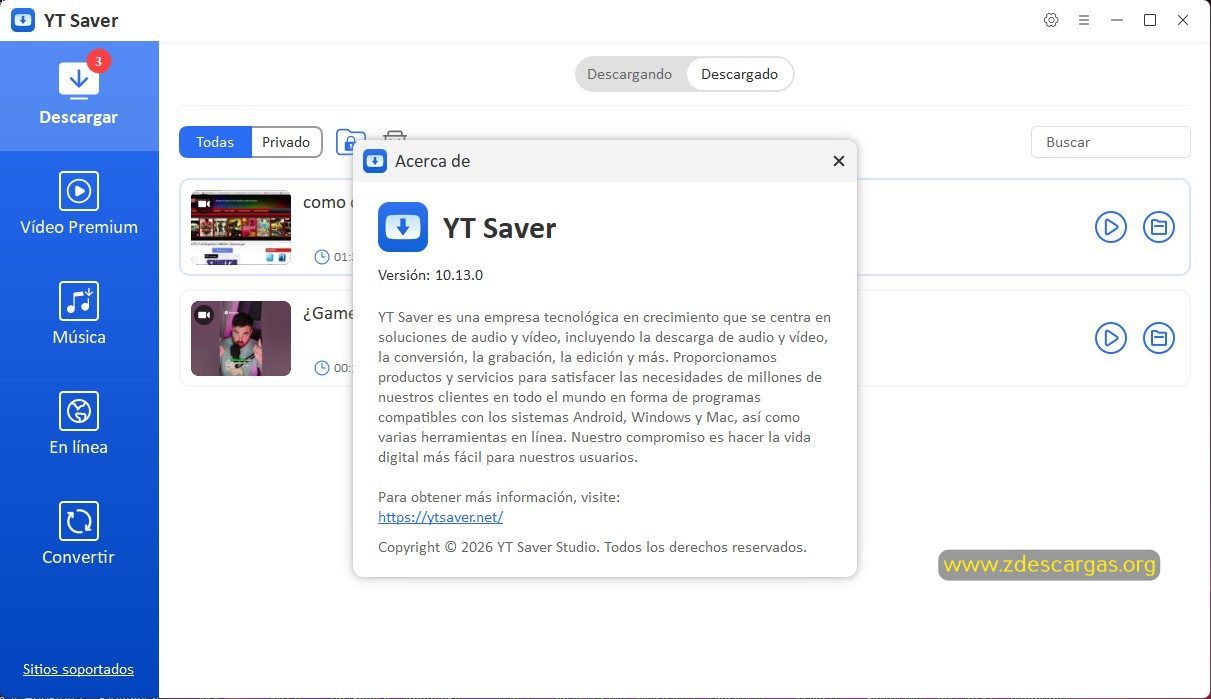Open the En línea browser section
Image resolution: width=1211 pixels, height=699 pixels.
[x=79, y=425]
